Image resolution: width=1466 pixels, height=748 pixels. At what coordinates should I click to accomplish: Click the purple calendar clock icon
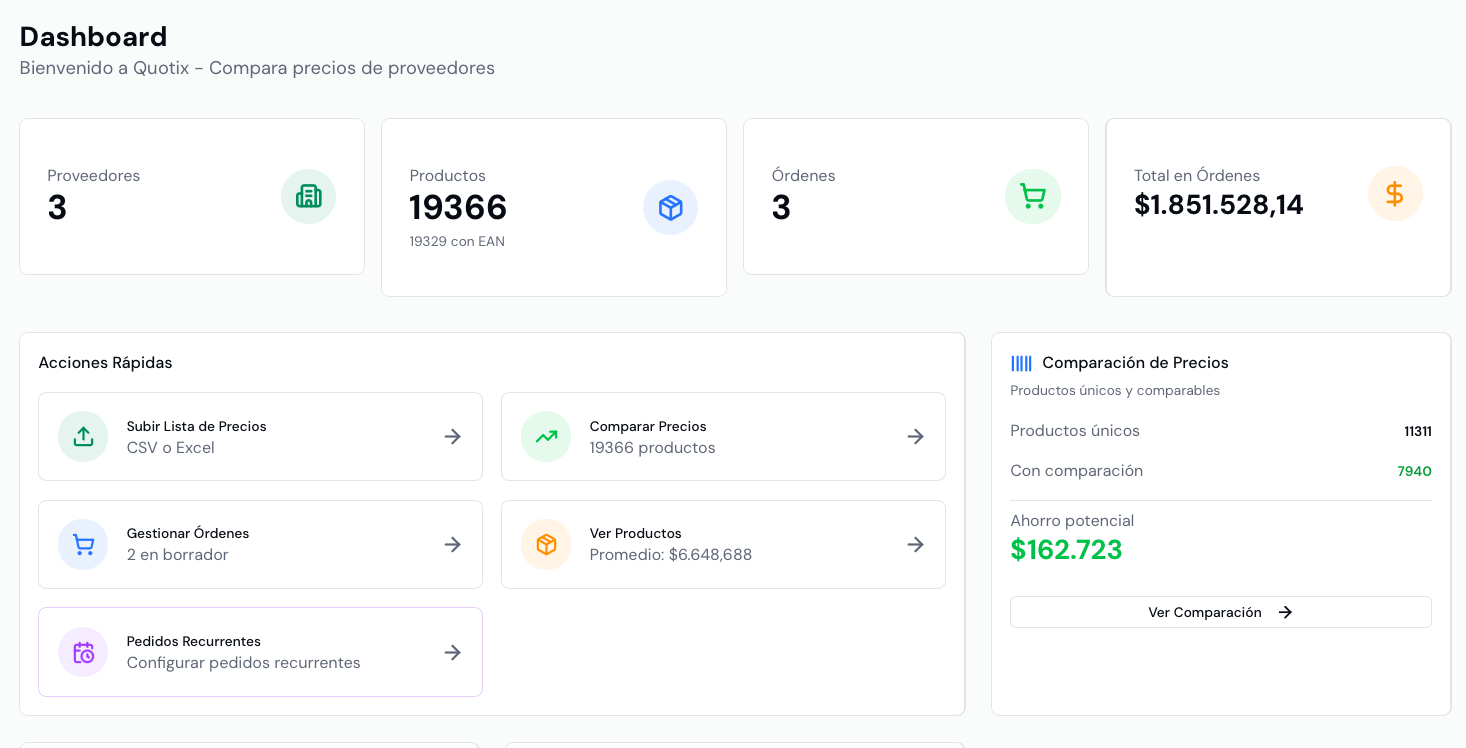point(83,652)
